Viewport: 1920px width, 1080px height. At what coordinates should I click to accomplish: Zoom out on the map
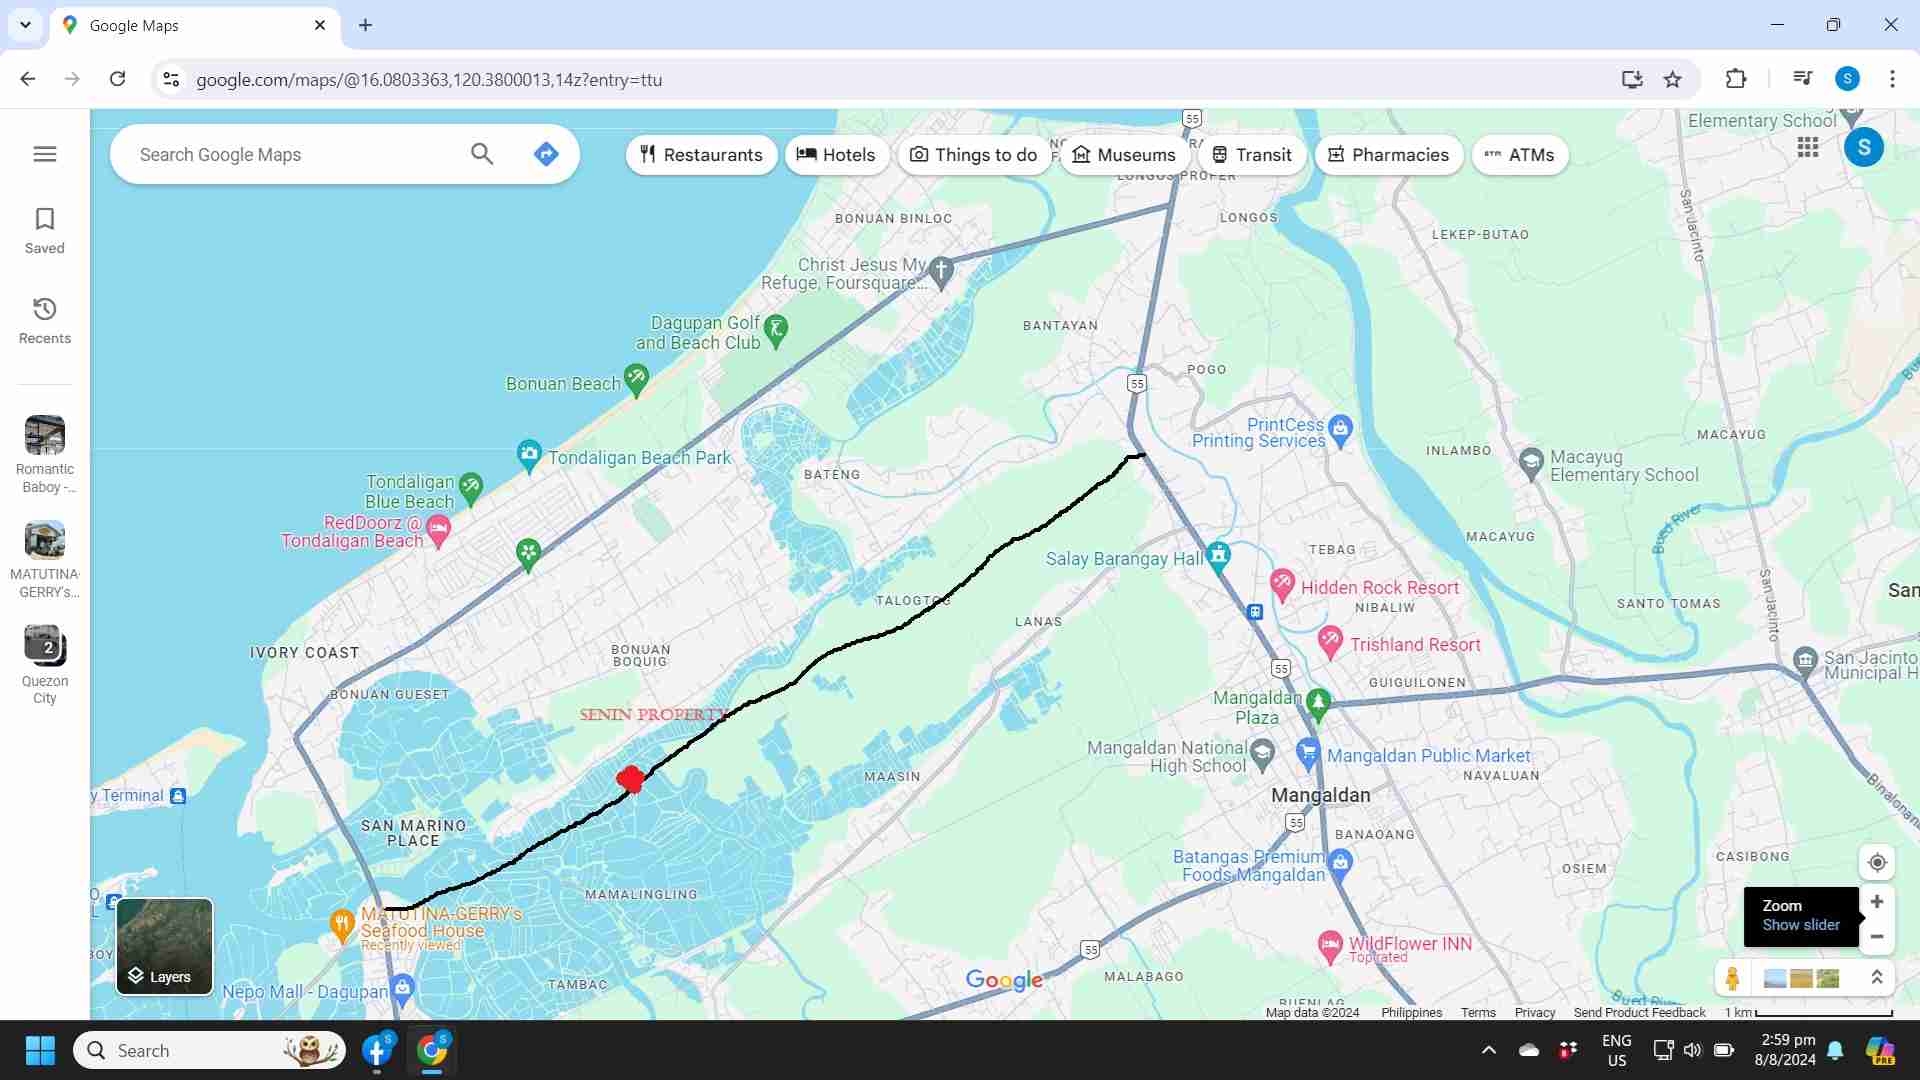[1877, 937]
